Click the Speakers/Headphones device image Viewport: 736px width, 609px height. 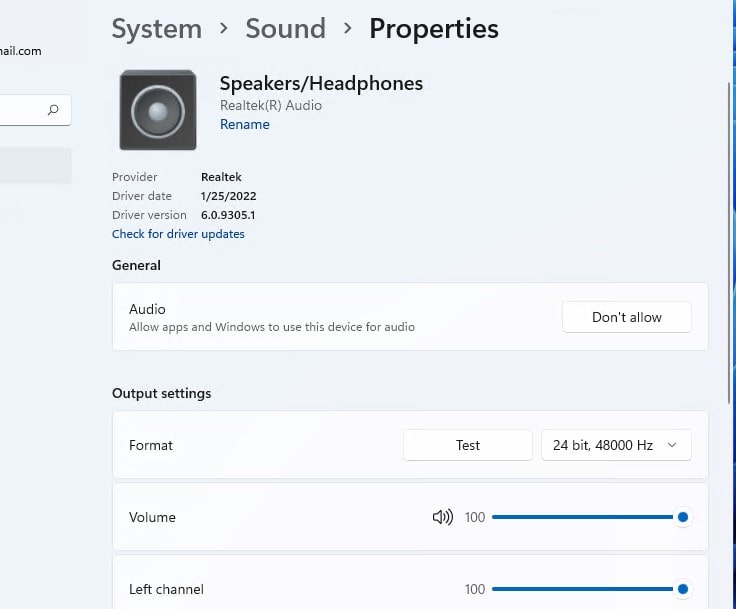[x=158, y=110]
